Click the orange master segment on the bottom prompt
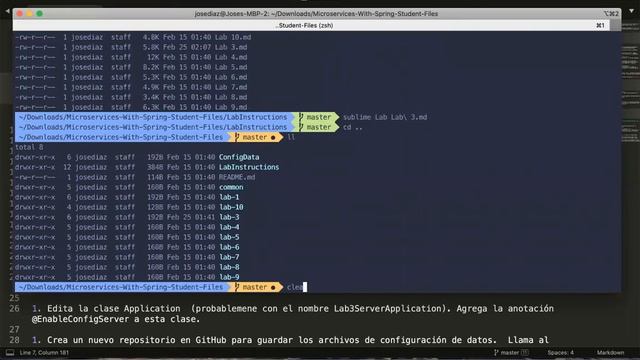640x360 pixels. click(x=256, y=287)
